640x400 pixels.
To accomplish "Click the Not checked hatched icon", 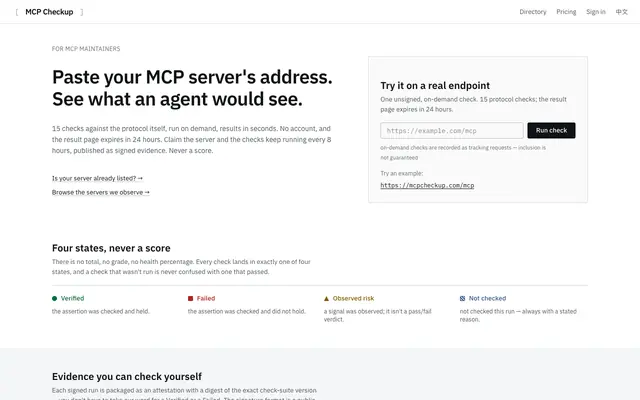I will 462,298.
